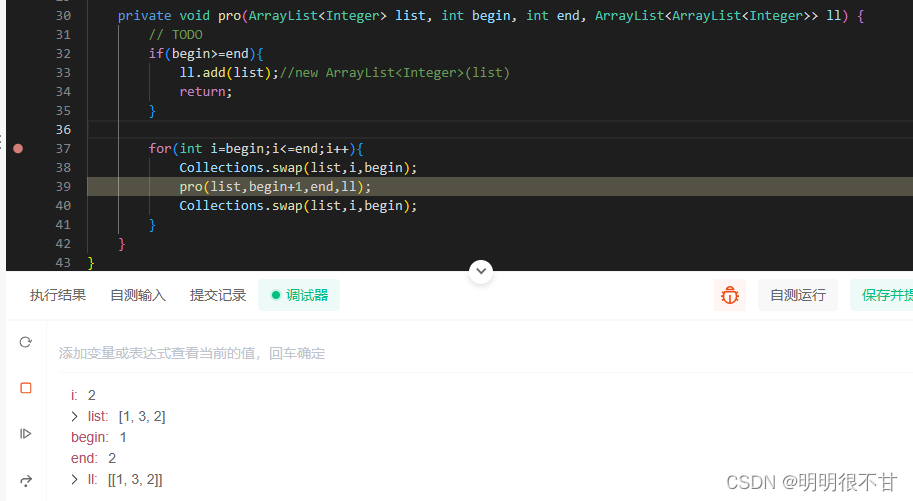Restart the debugger with the refresh icon

click(x=26, y=342)
